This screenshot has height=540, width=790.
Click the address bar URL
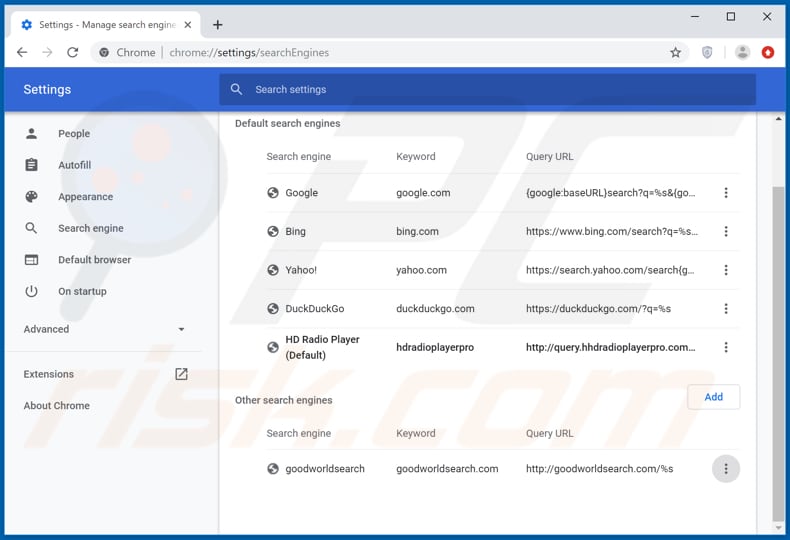click(x=249, y=52)
